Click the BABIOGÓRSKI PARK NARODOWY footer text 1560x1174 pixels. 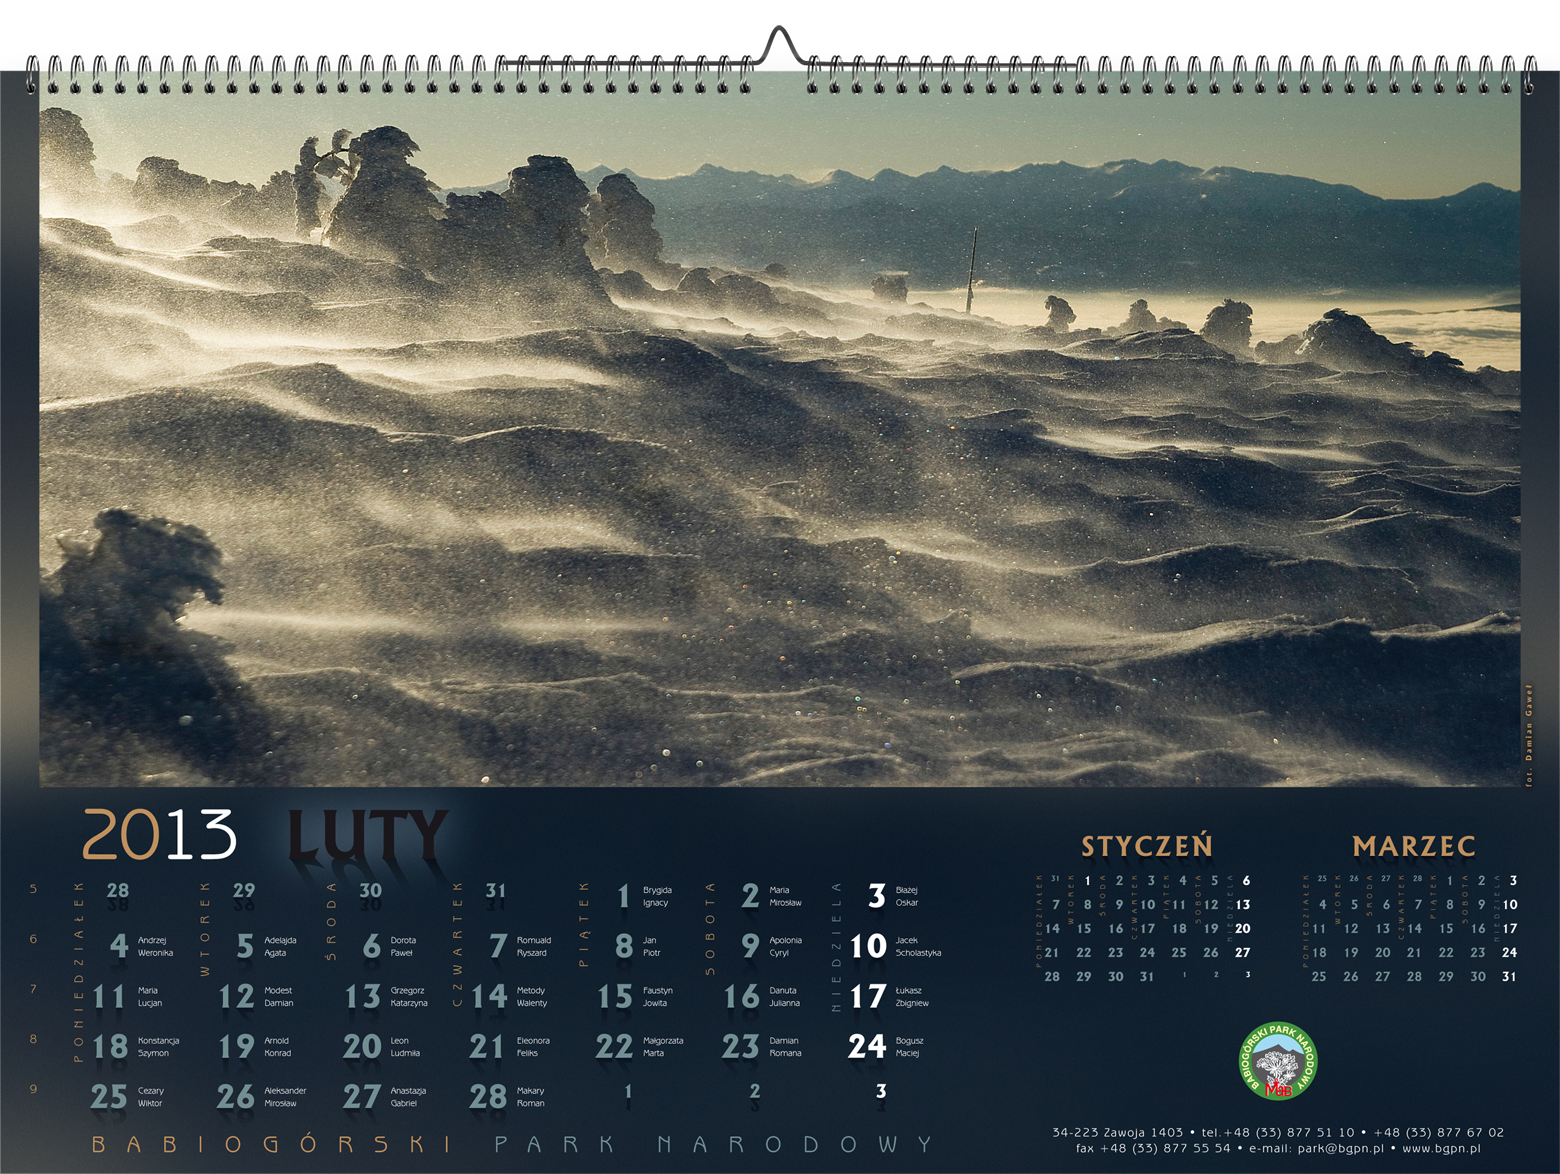512,1144
